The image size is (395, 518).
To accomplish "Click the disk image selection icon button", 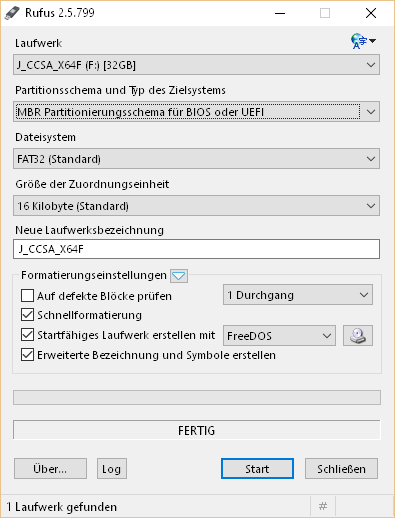I will coord(358,336).
